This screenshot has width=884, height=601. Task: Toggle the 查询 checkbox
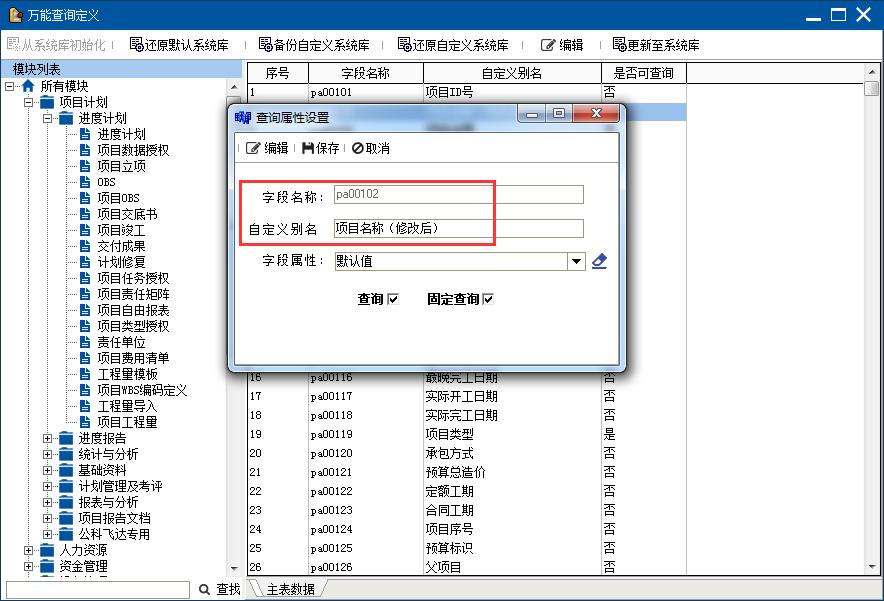point(393,299)
